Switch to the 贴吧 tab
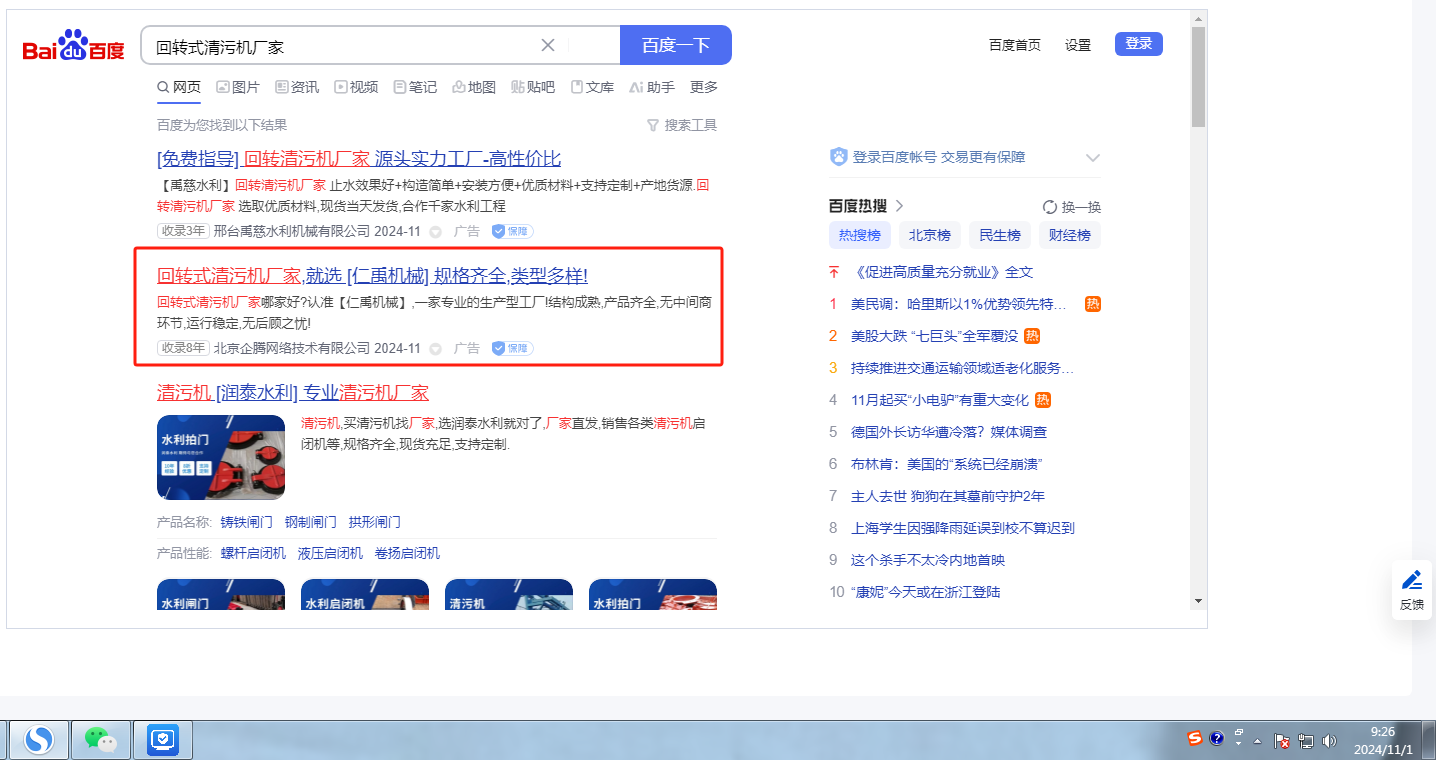1436x760 pixels. (533, 87)
